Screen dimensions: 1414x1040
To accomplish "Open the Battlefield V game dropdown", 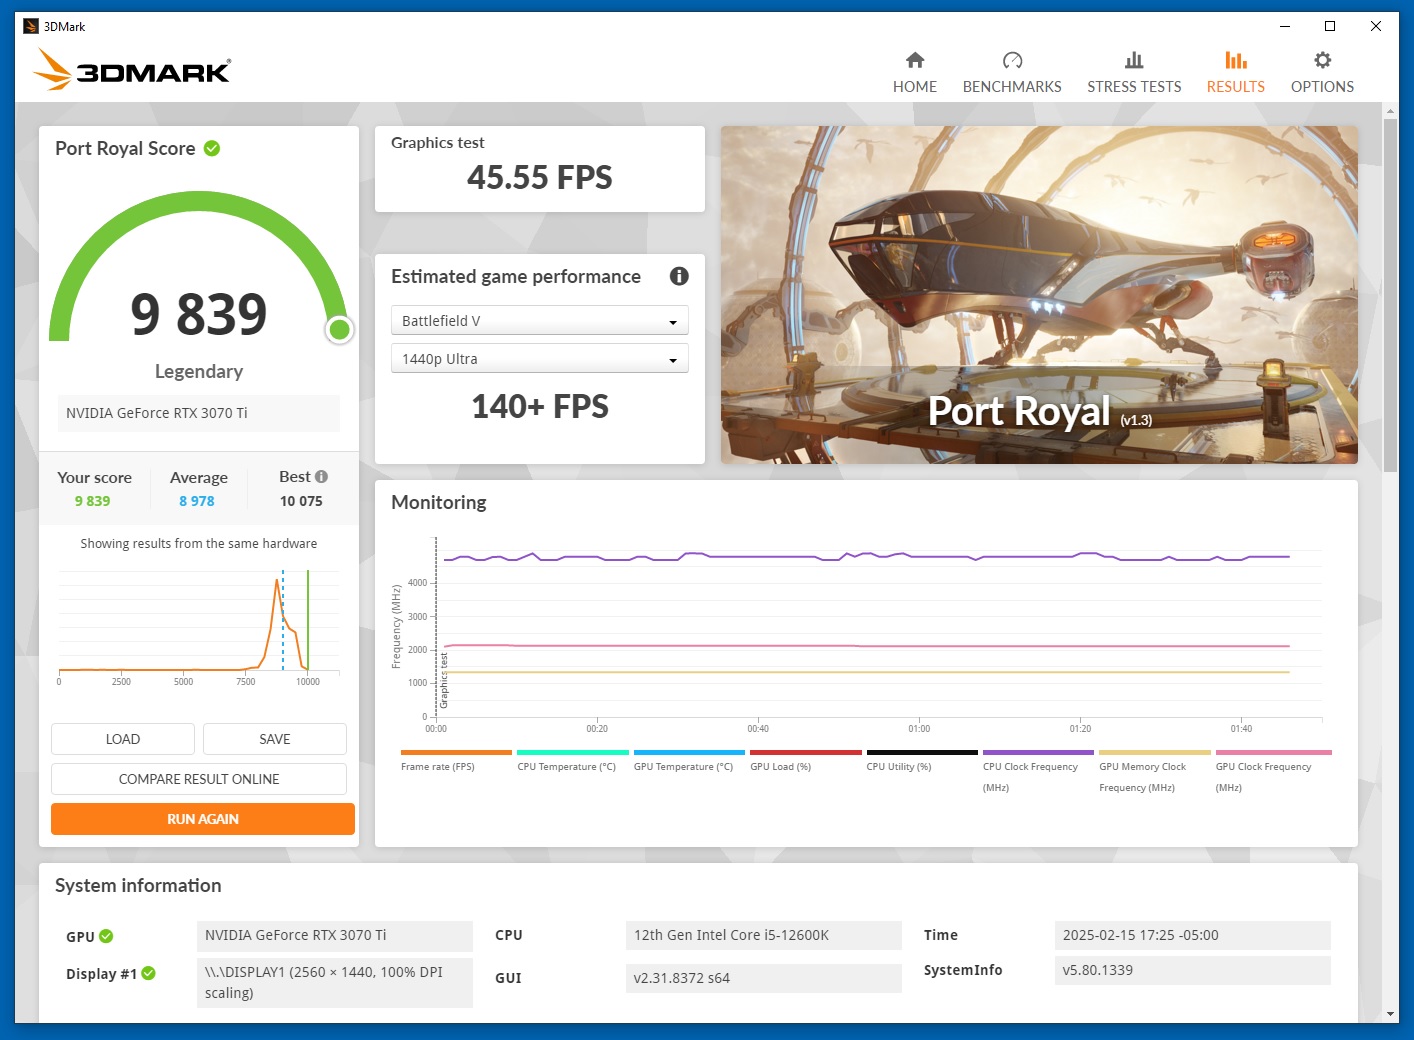I will [x=540, y=320].
